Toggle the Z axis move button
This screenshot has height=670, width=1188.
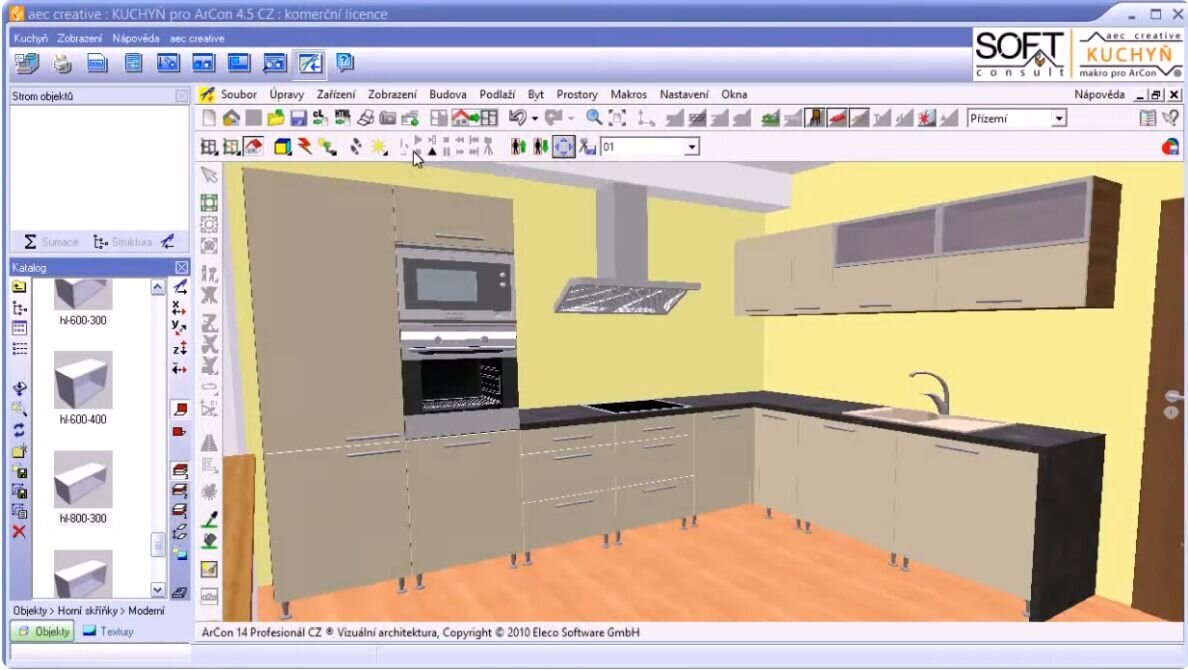[180, 349]
